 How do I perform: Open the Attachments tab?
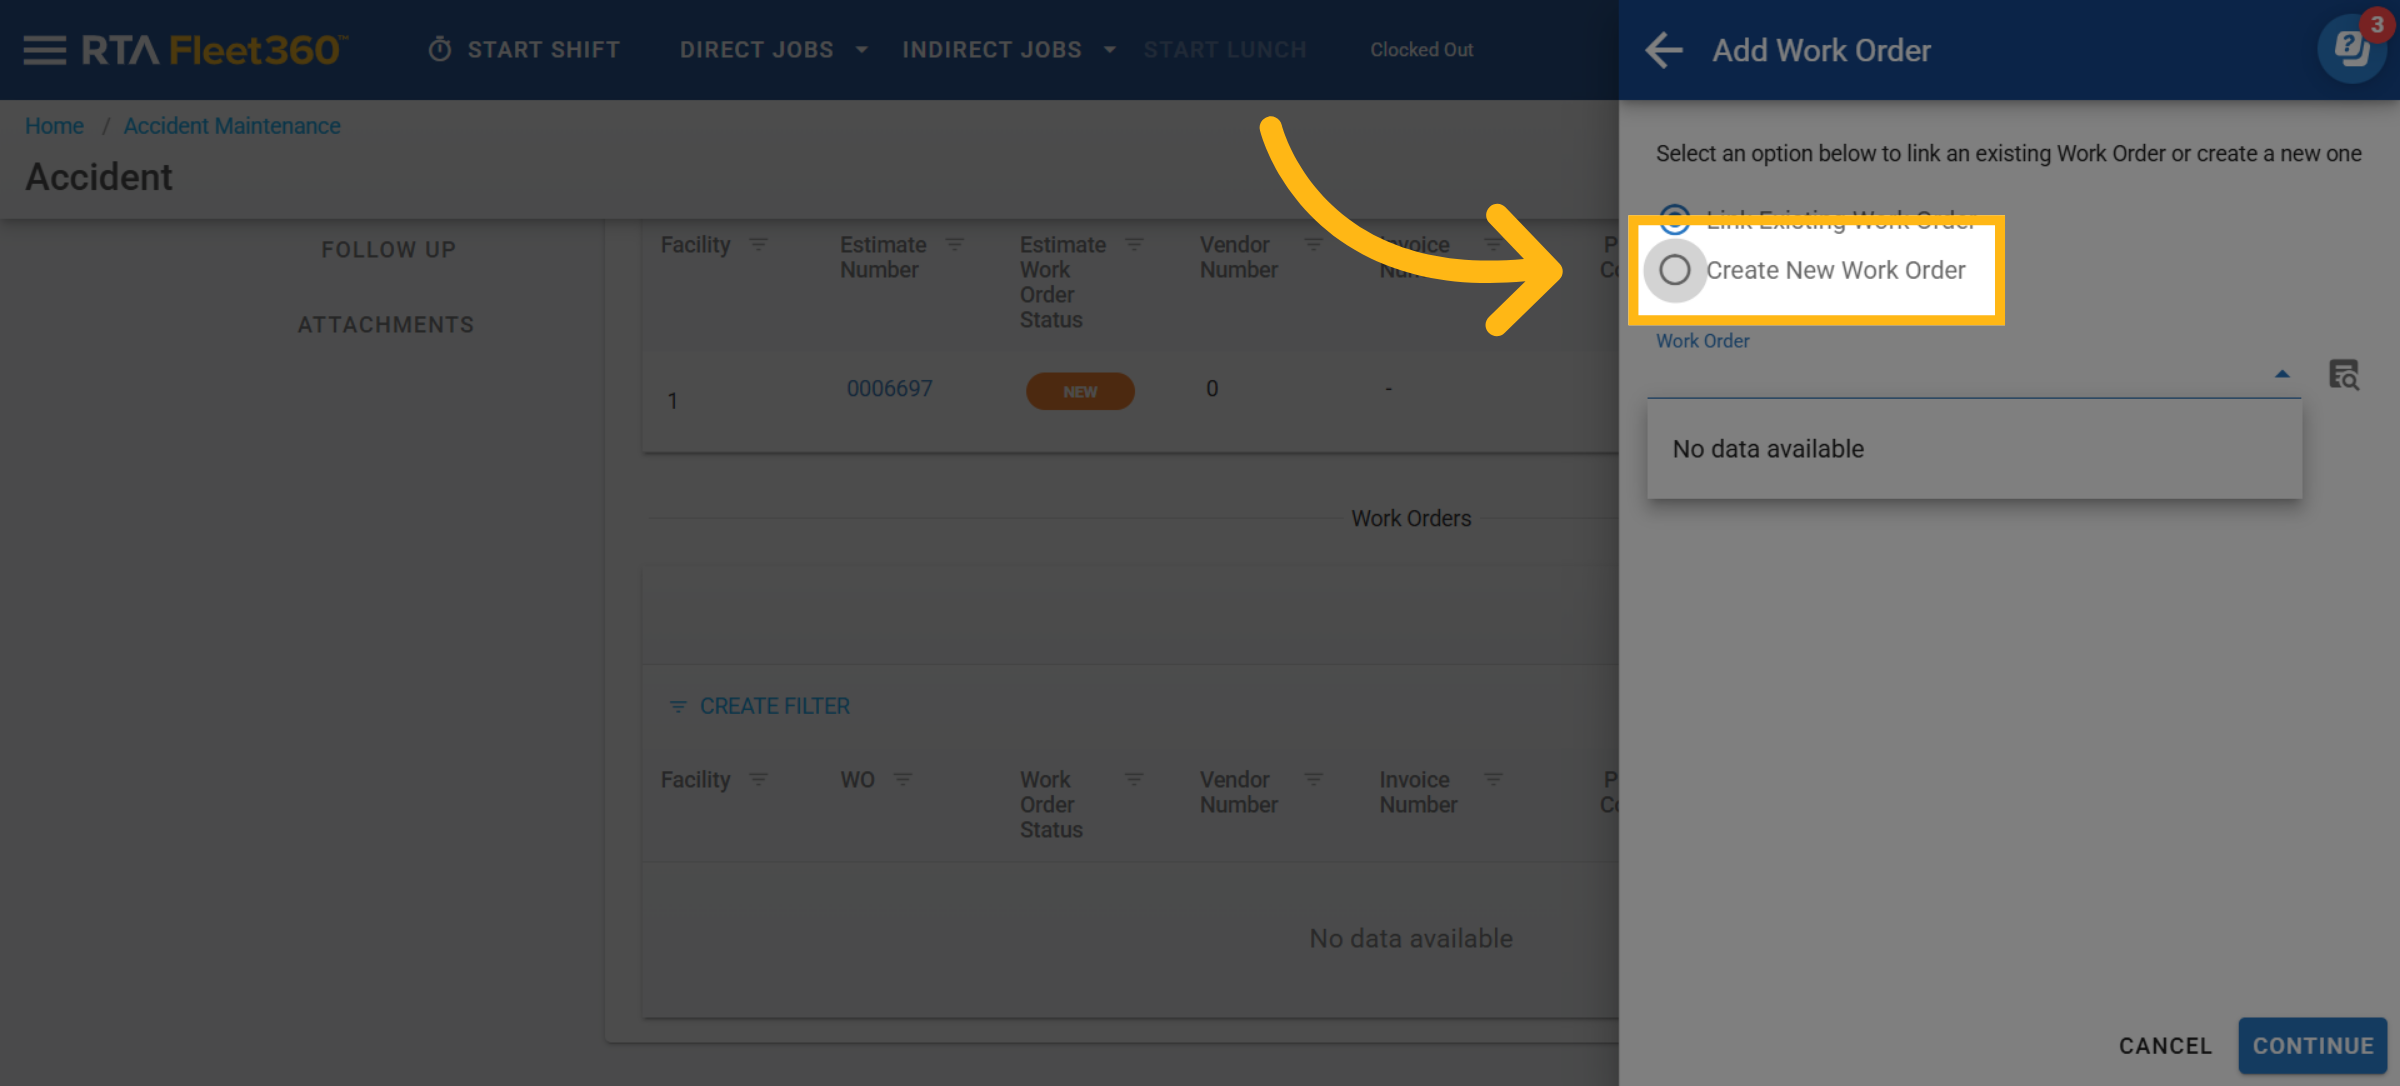point(386,325)
